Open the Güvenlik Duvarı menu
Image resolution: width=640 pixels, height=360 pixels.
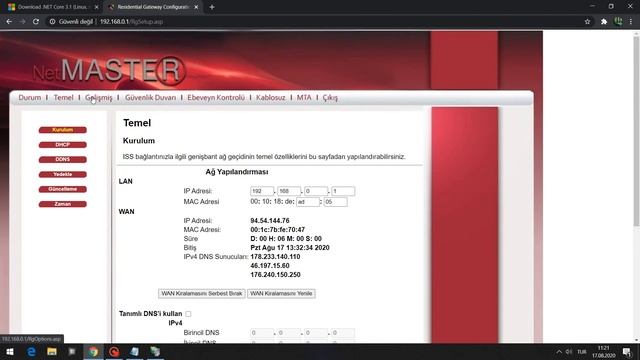point(151,98)
